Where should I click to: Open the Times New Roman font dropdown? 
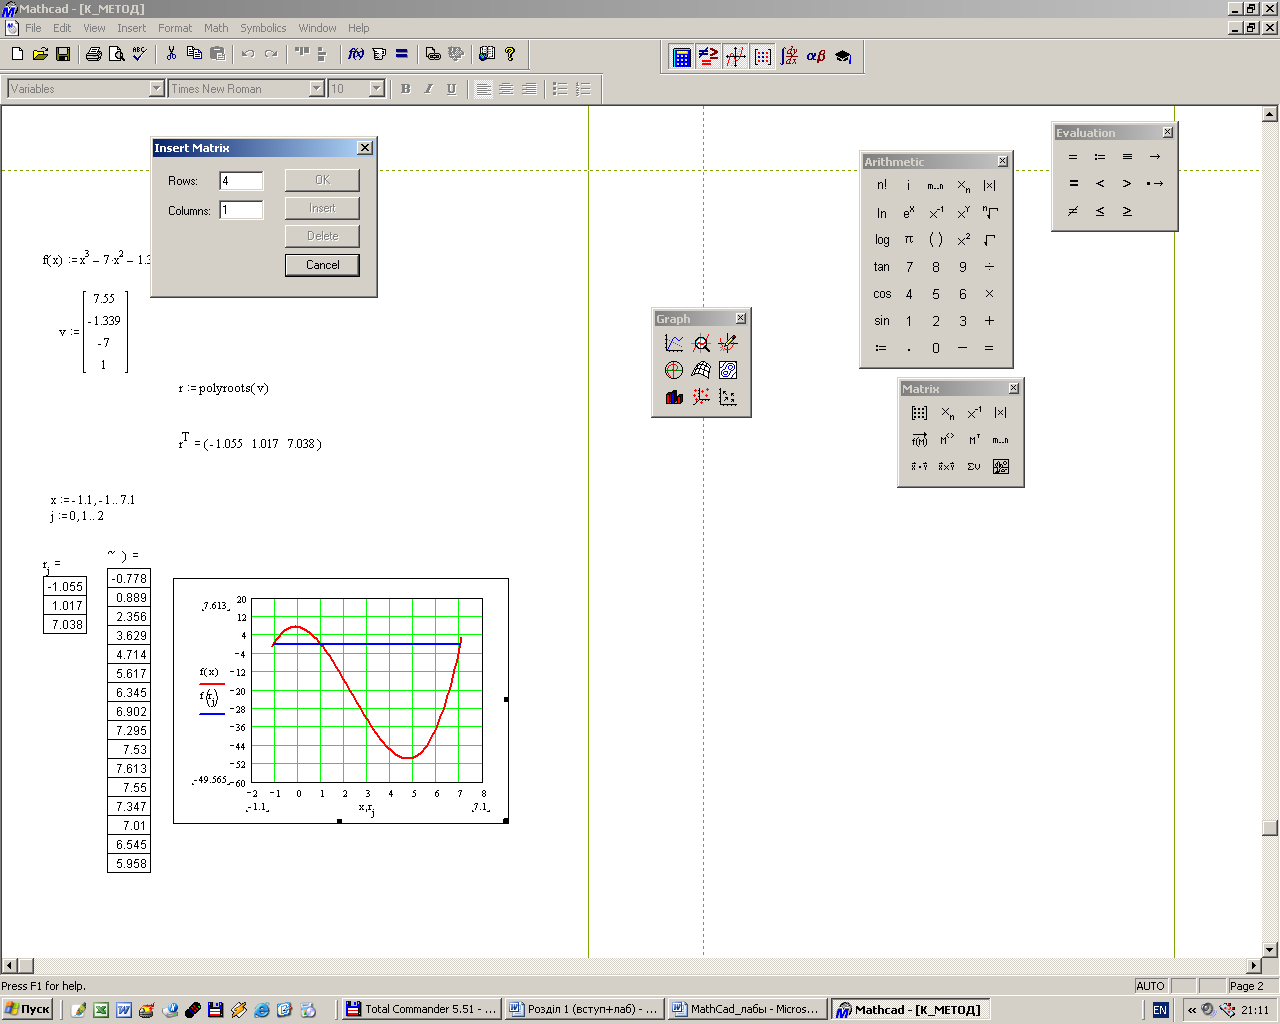tap(316, 89)
